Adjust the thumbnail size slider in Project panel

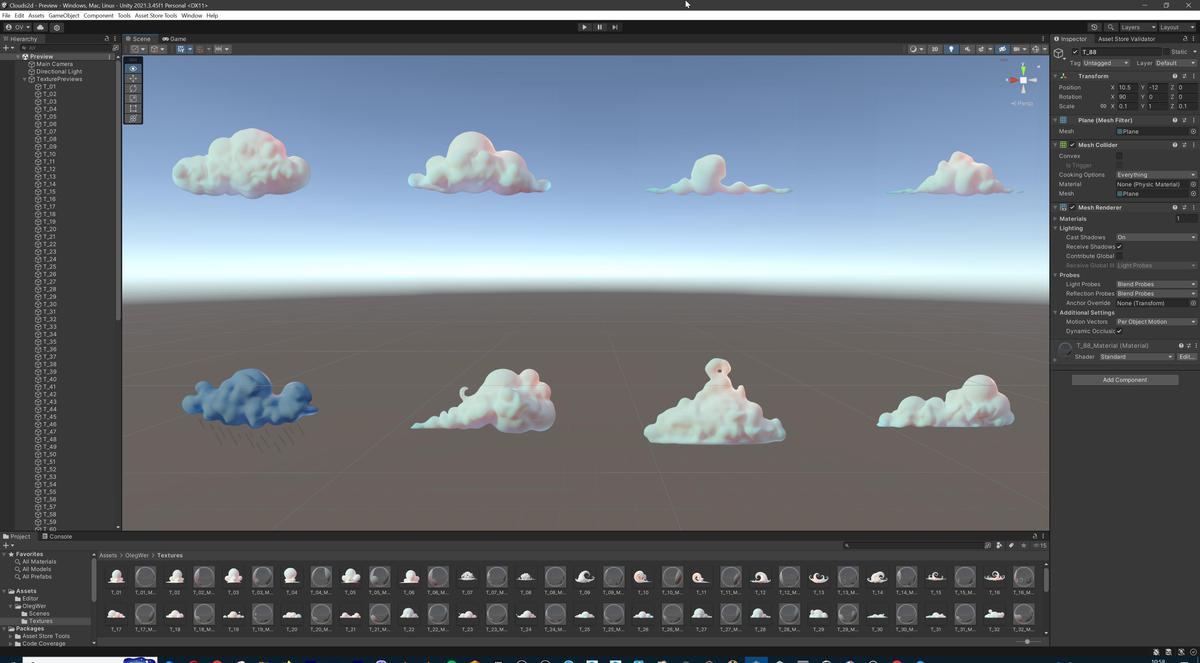1028,641
